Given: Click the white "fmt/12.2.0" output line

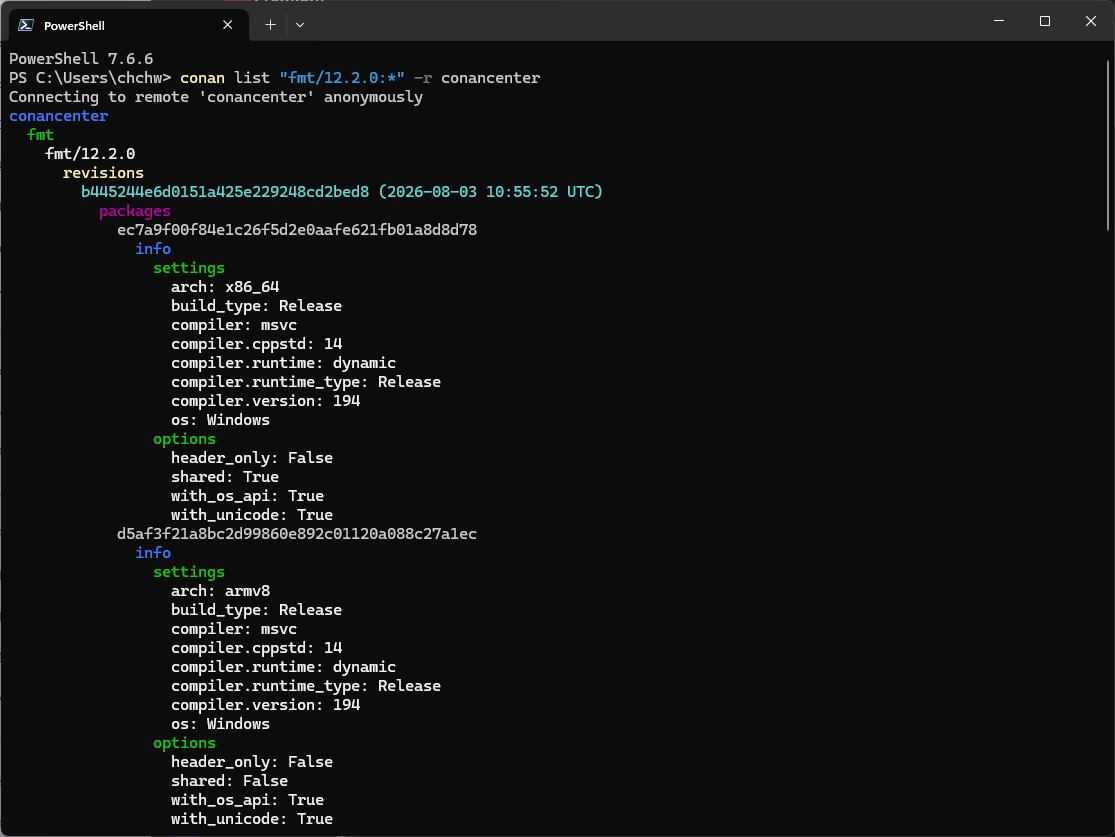Looking at the screenshot, I should [x=90, y=154].
